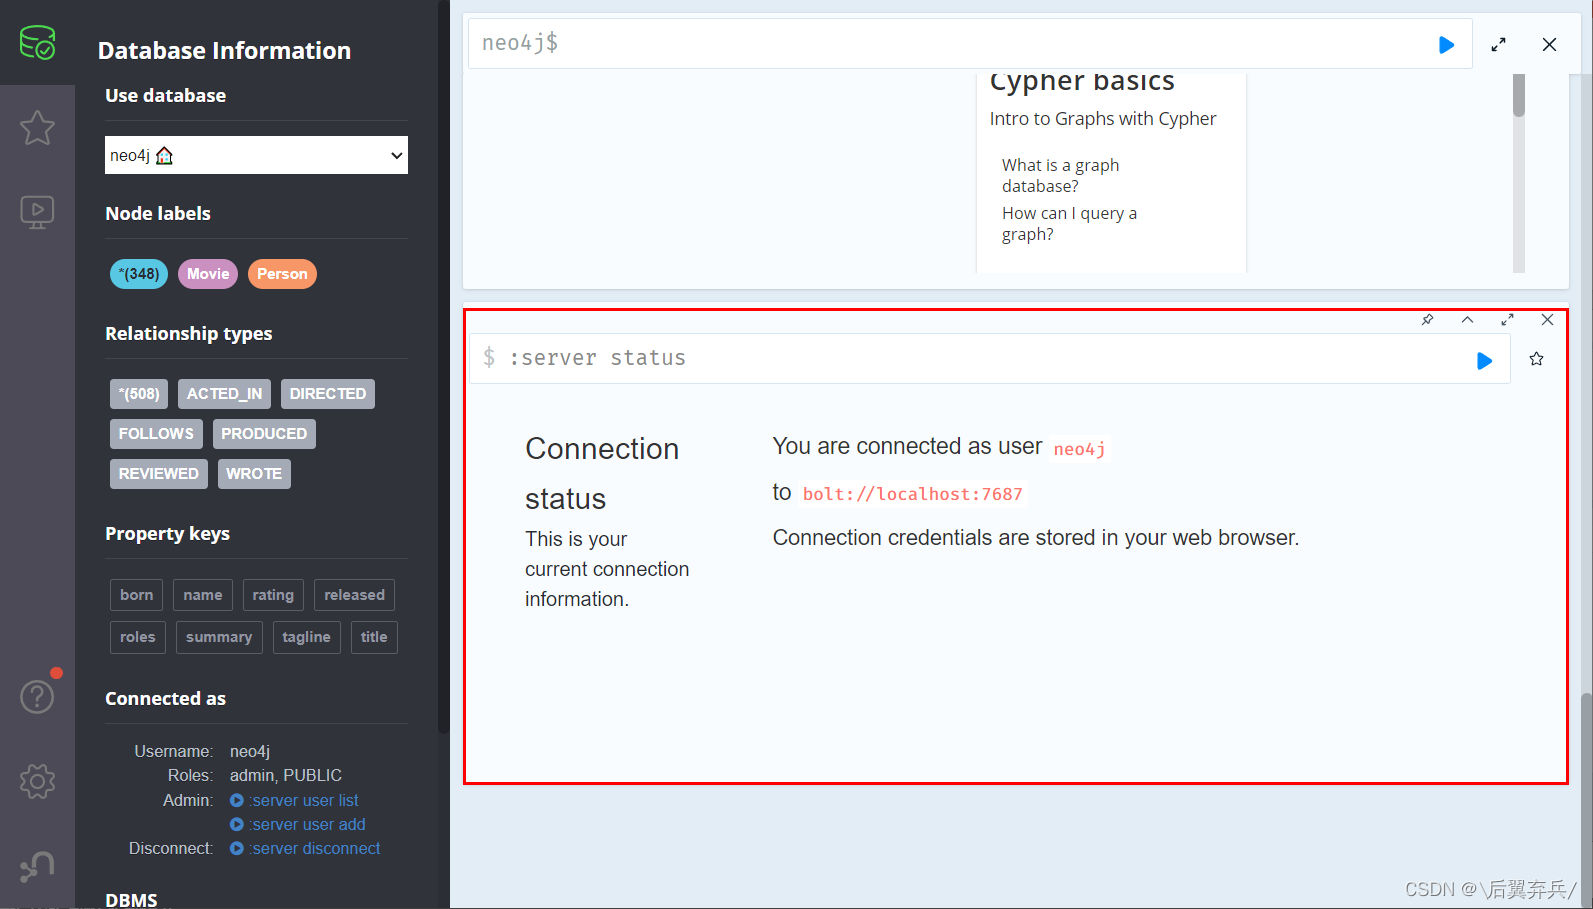Screen dimensions: 1593x909
Task: Click the name property key
Action: click(x=203, y=595)
